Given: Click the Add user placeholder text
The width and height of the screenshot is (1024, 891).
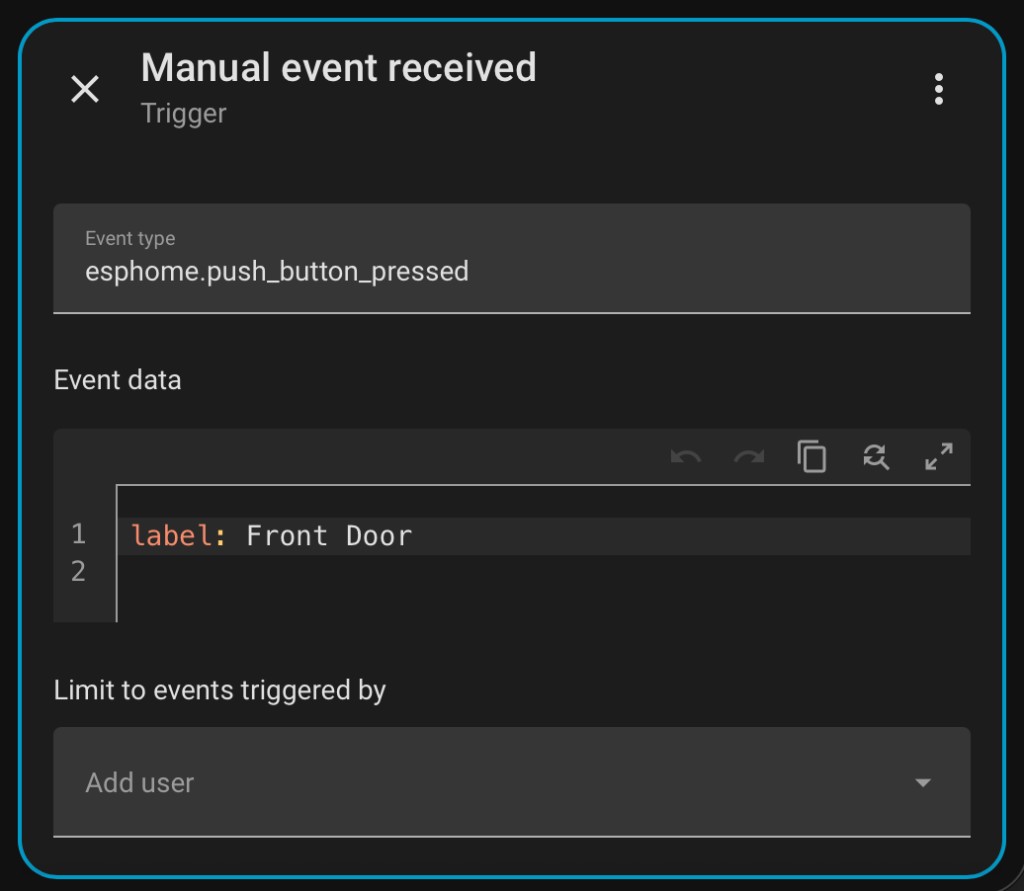Looking at the screenshot, I should (x=139, y=783).
